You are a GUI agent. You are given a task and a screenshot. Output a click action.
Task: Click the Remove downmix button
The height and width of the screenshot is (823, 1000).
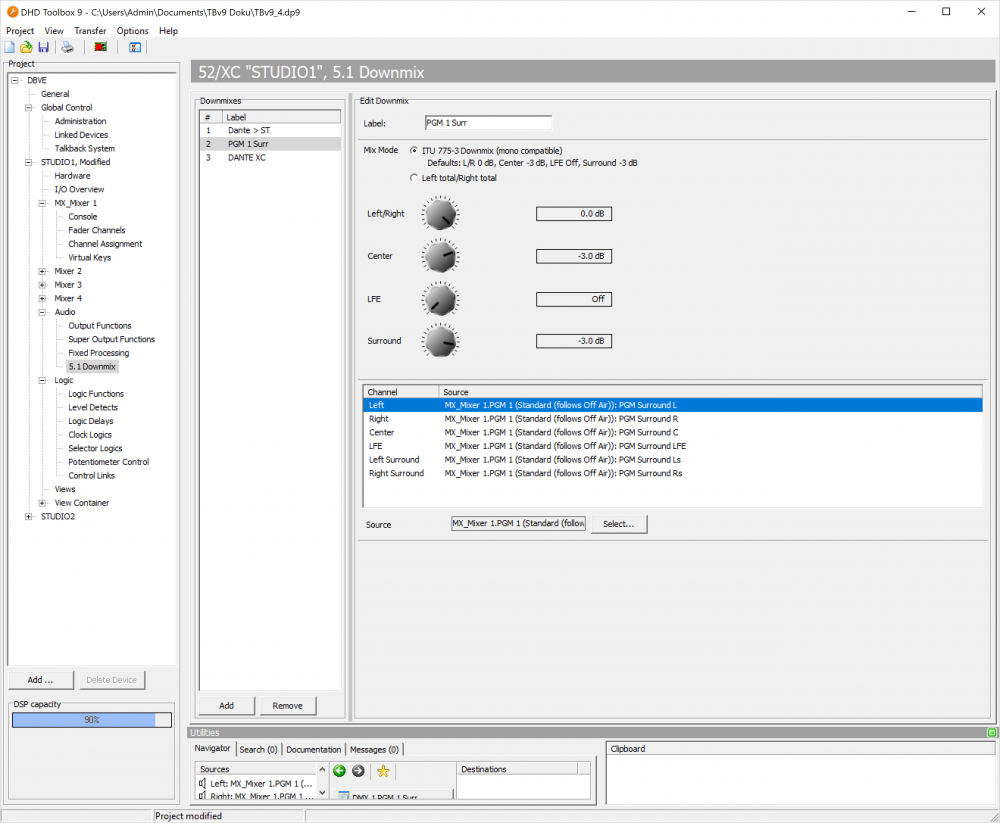click(x=288, y=706)
